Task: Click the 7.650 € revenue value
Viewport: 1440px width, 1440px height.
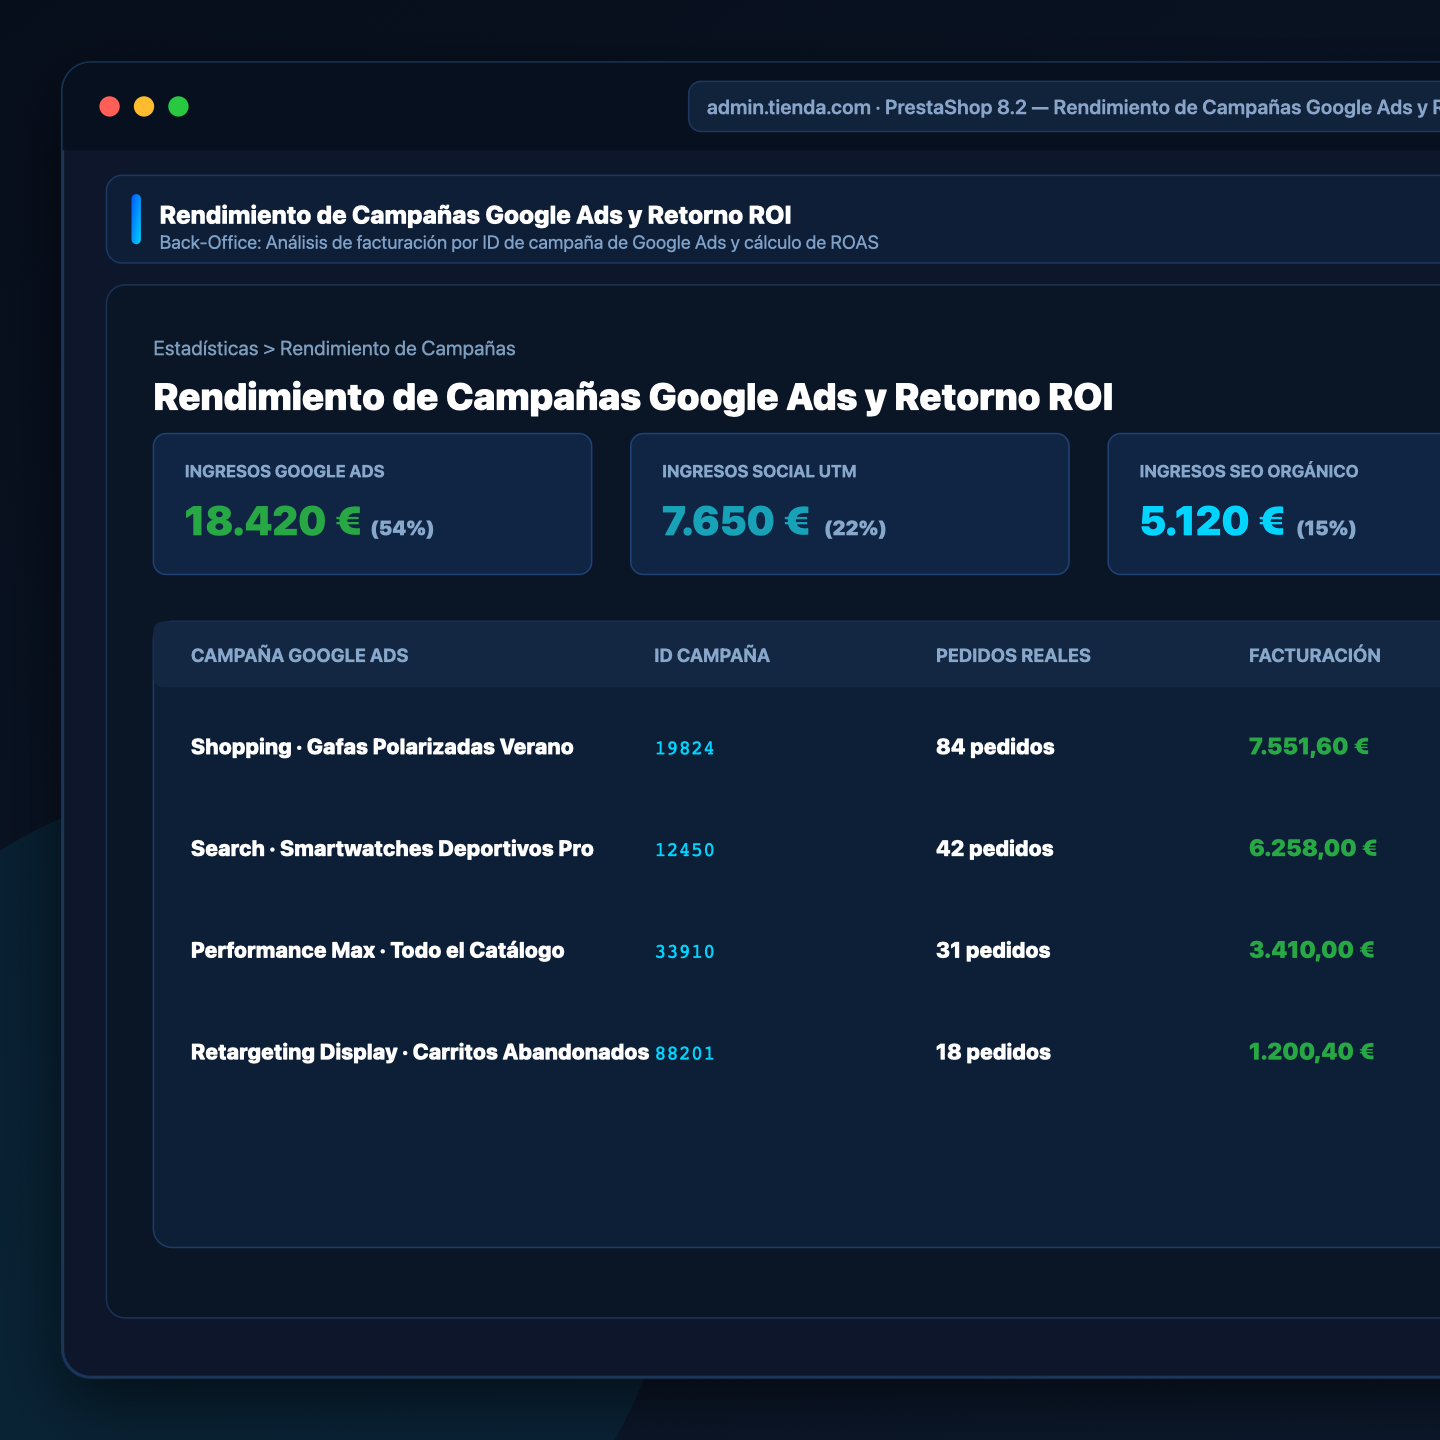Action: click(736, 521)
